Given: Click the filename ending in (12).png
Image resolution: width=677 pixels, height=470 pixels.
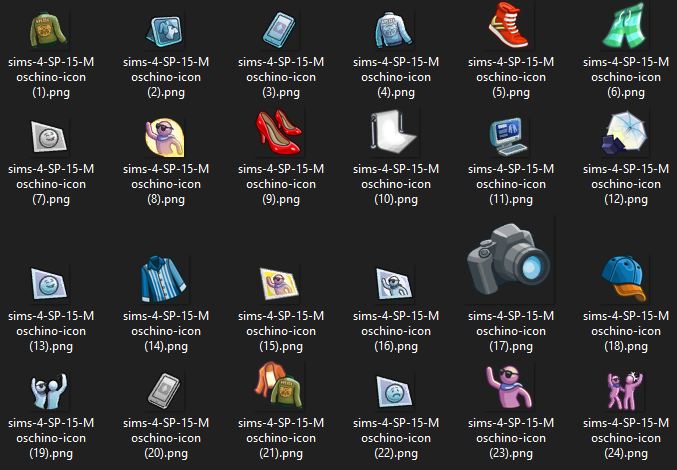Looking at the screenshot, I should click(626, 184).
